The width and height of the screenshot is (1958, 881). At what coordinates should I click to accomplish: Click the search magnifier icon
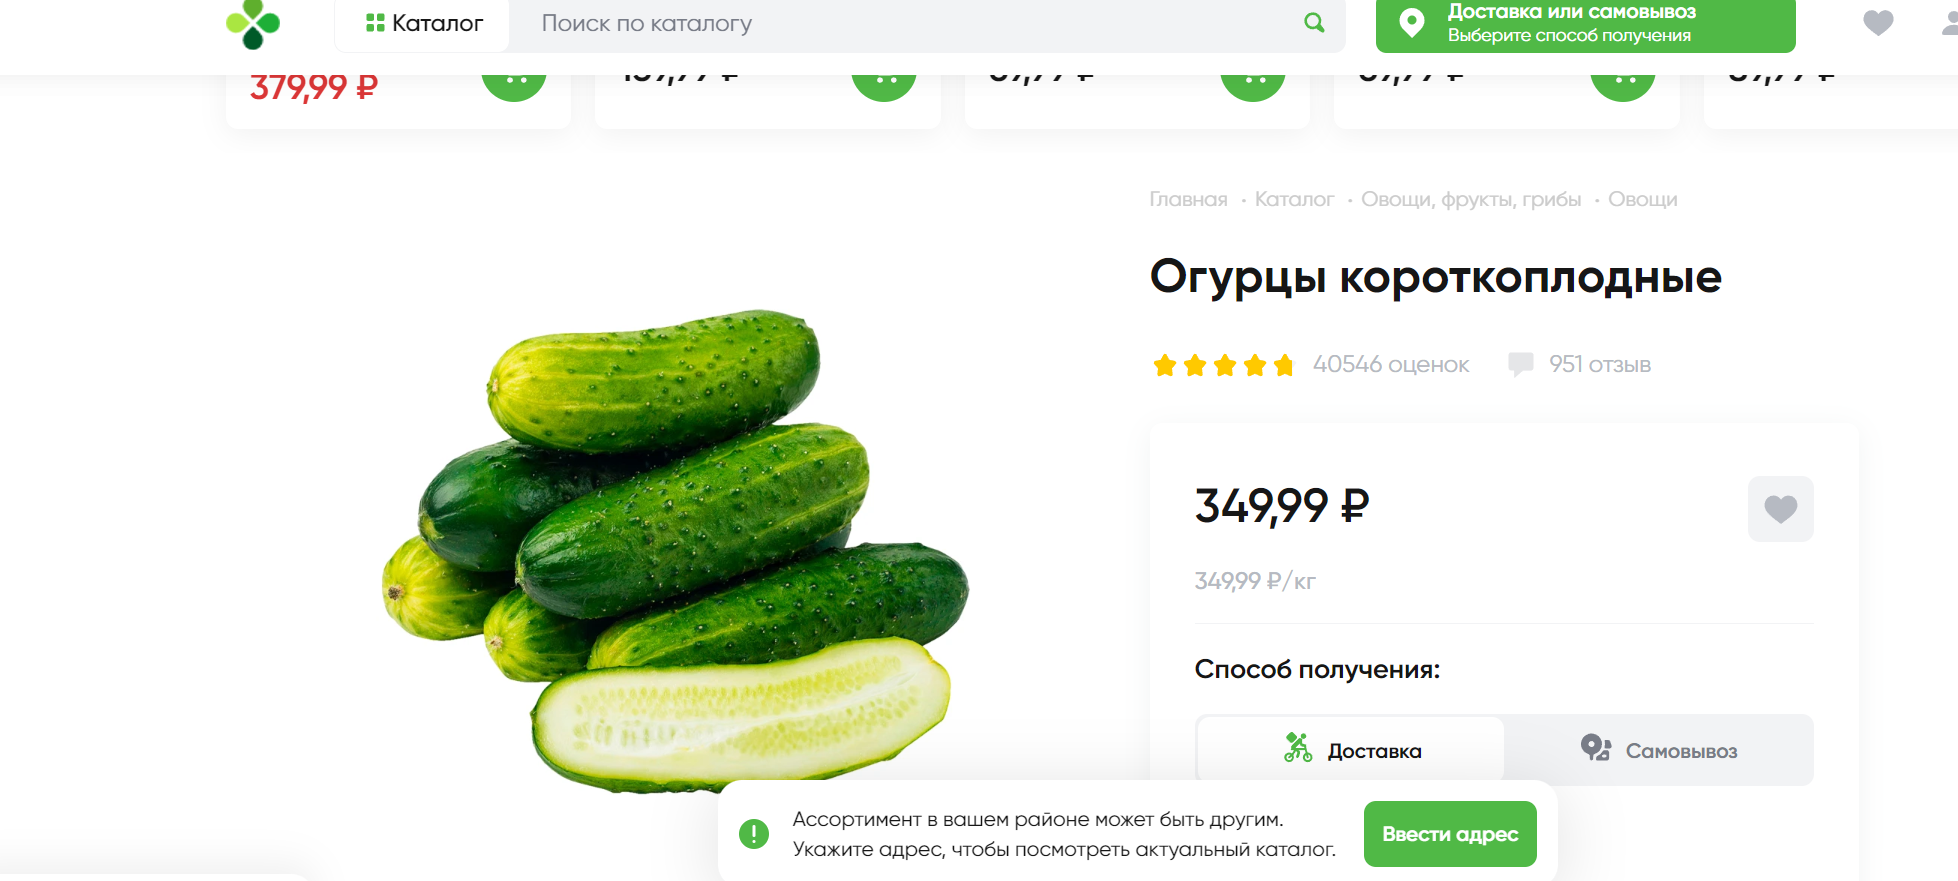pos(1314,22)
